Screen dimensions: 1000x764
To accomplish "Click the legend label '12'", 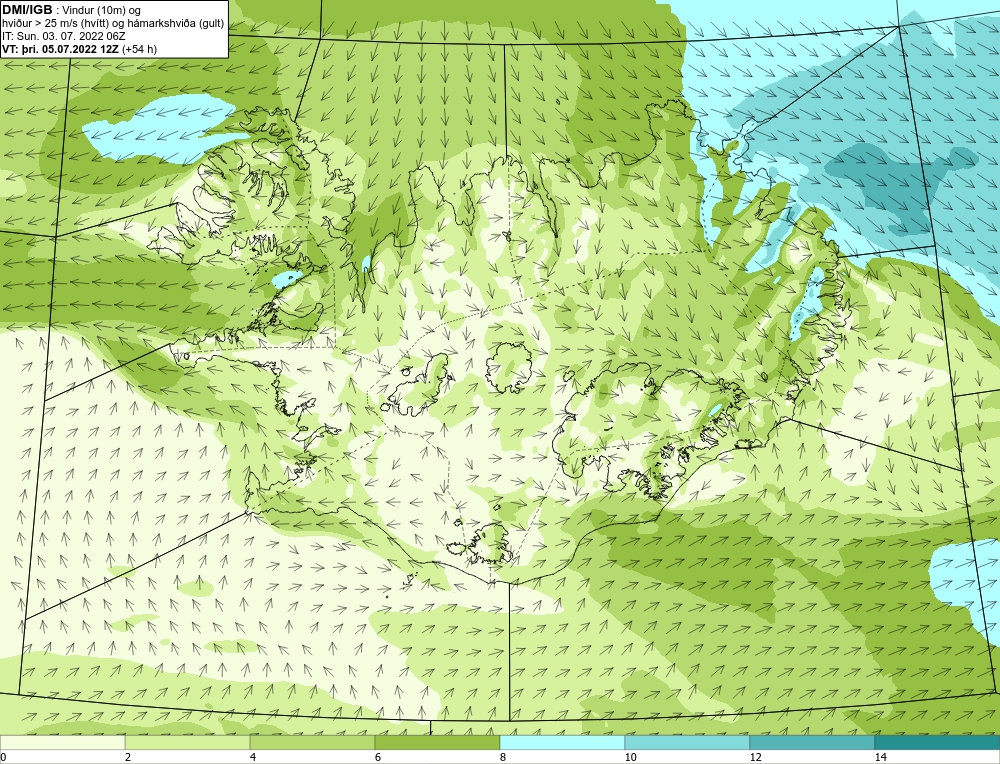I will tap(756, 758).
